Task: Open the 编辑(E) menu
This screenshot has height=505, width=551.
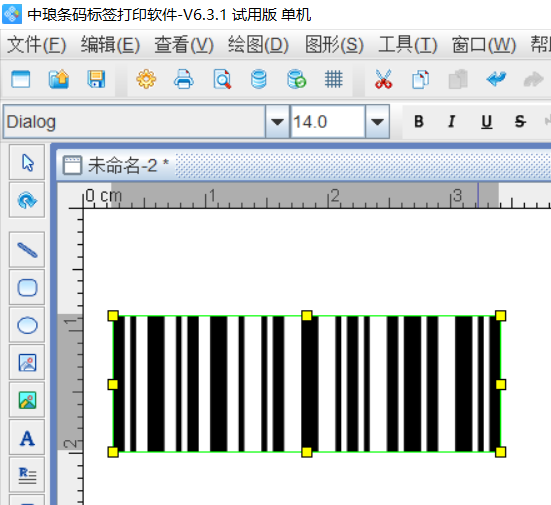Action: click(110, 45)
